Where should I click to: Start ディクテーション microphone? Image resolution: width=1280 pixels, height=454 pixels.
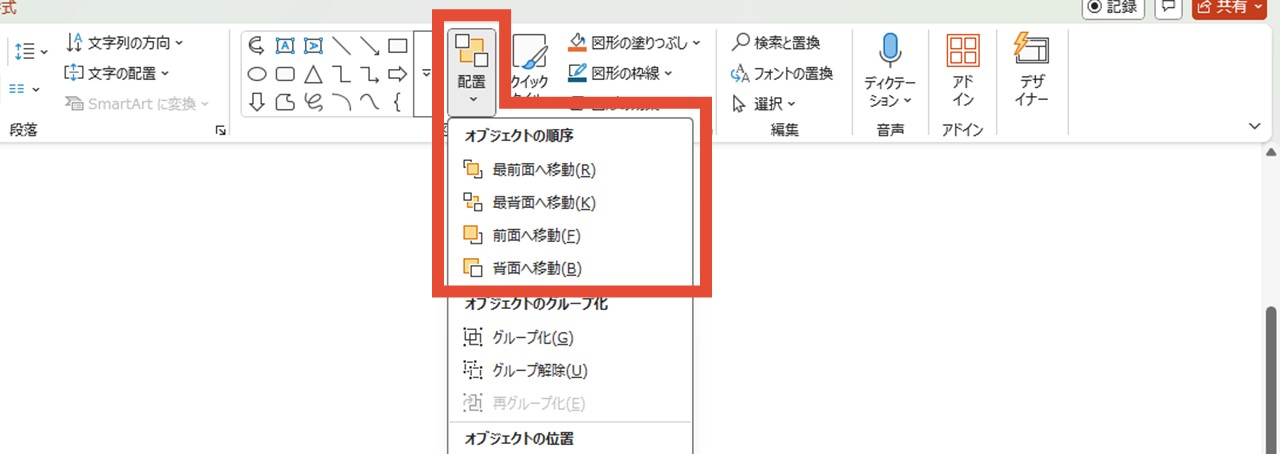(889, 70)
